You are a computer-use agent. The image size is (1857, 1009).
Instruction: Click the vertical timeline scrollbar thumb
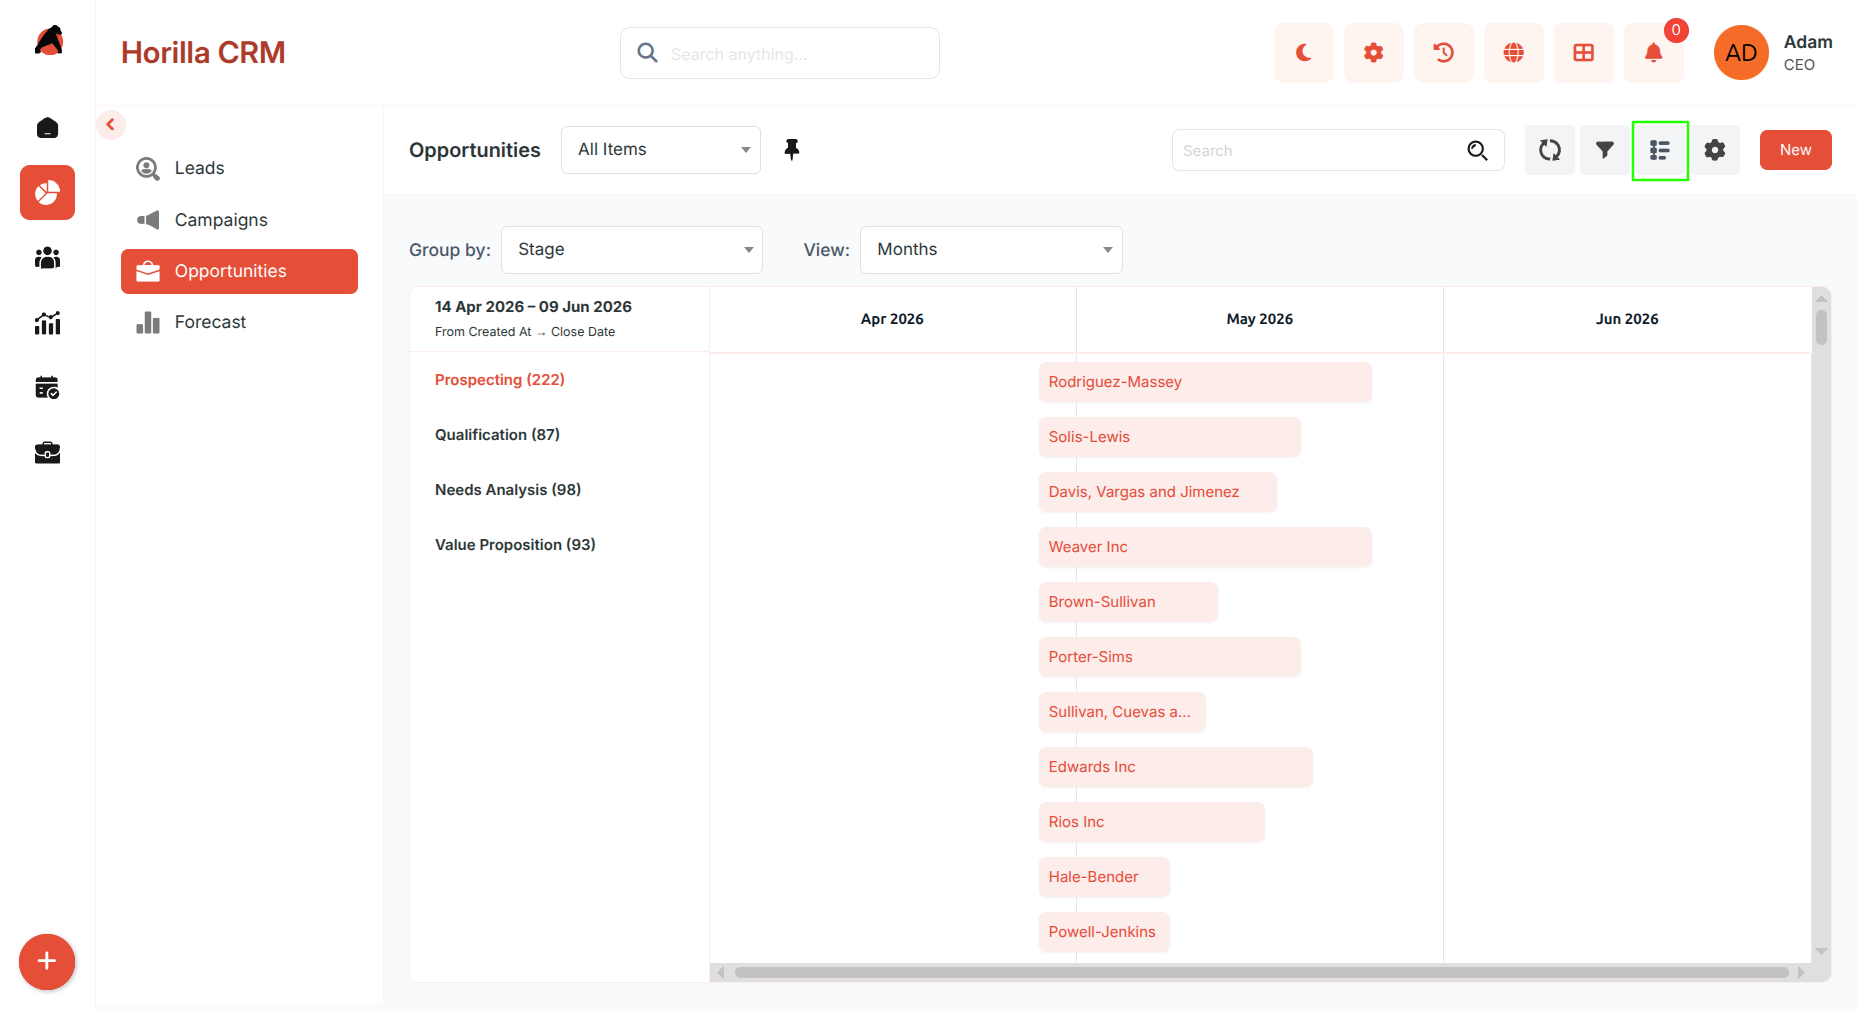(1822, 327)
